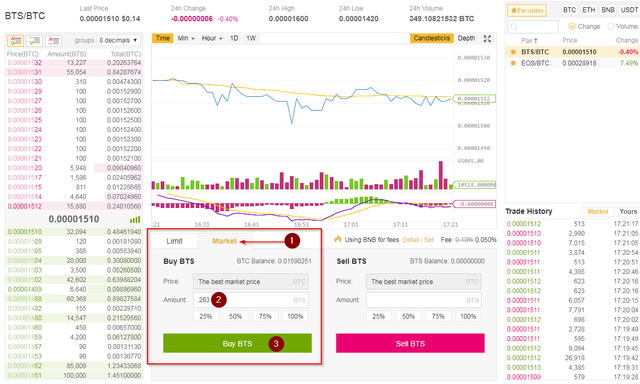640x384 pixels.
Task: Set buy amount to 75%
Action: [265, 316]
